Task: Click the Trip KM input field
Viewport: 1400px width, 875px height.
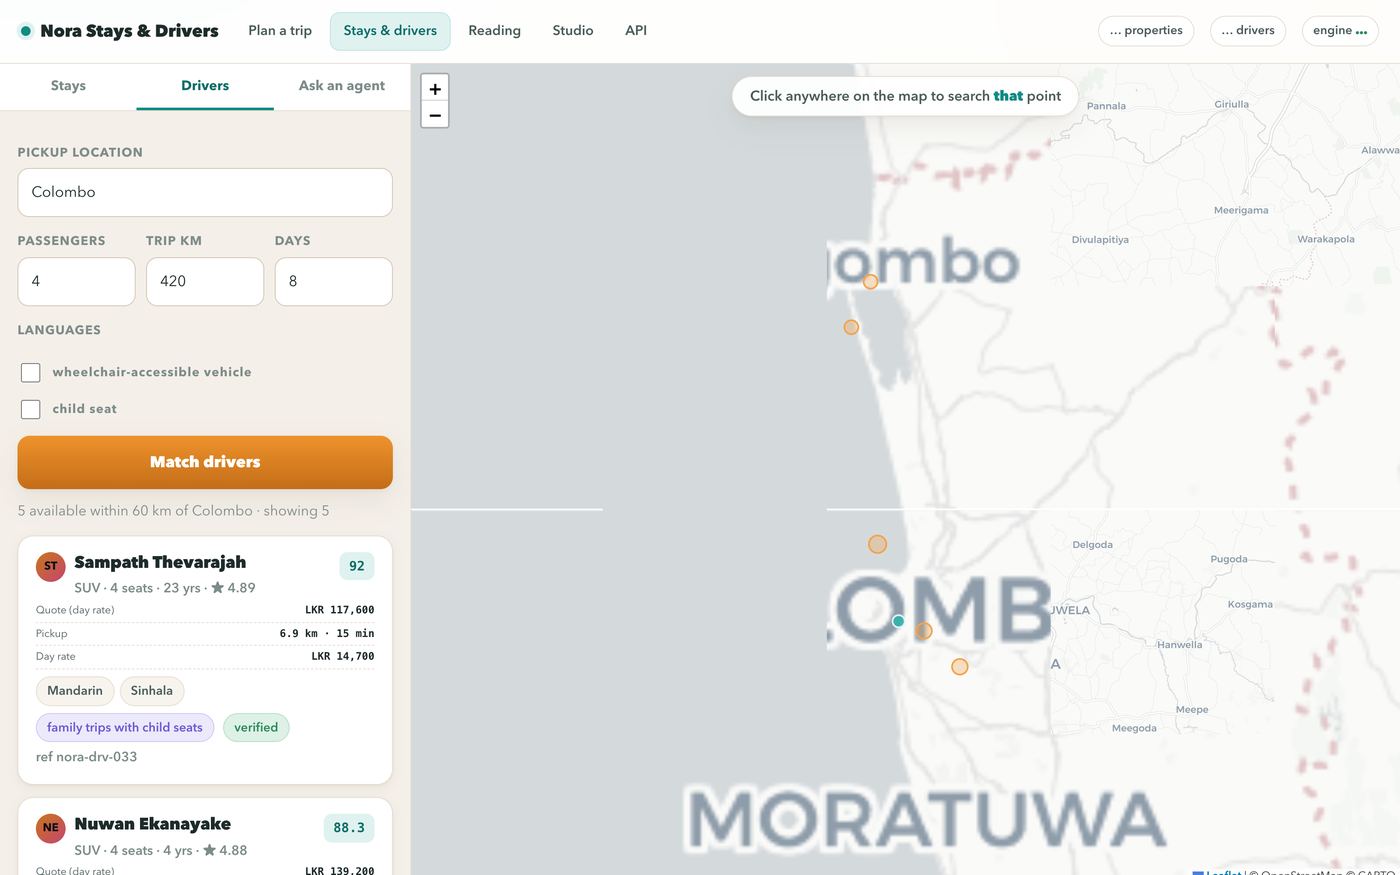Action: 205,281
